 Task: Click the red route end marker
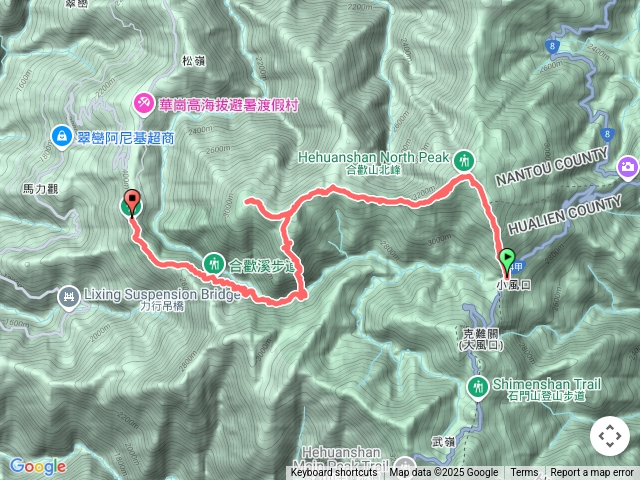132,202
